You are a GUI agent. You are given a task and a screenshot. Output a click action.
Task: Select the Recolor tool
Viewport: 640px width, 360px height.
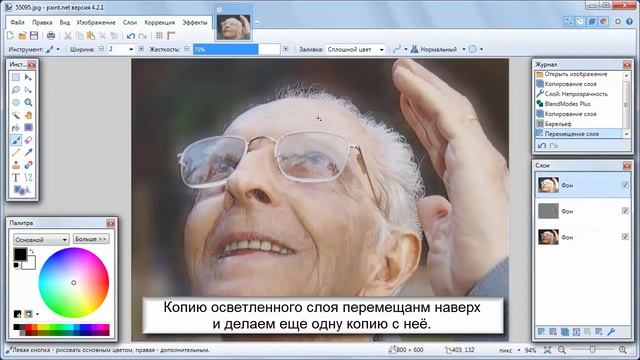28,165
